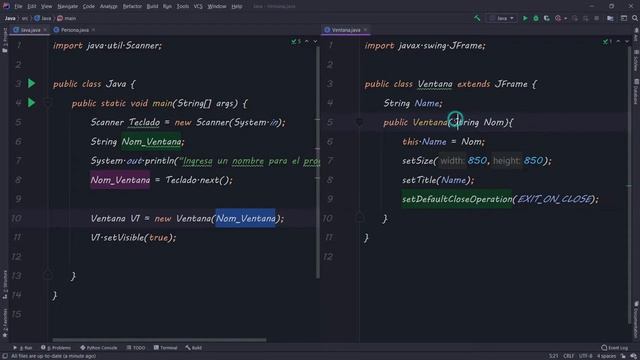Open the Python Console tool window

99,348
